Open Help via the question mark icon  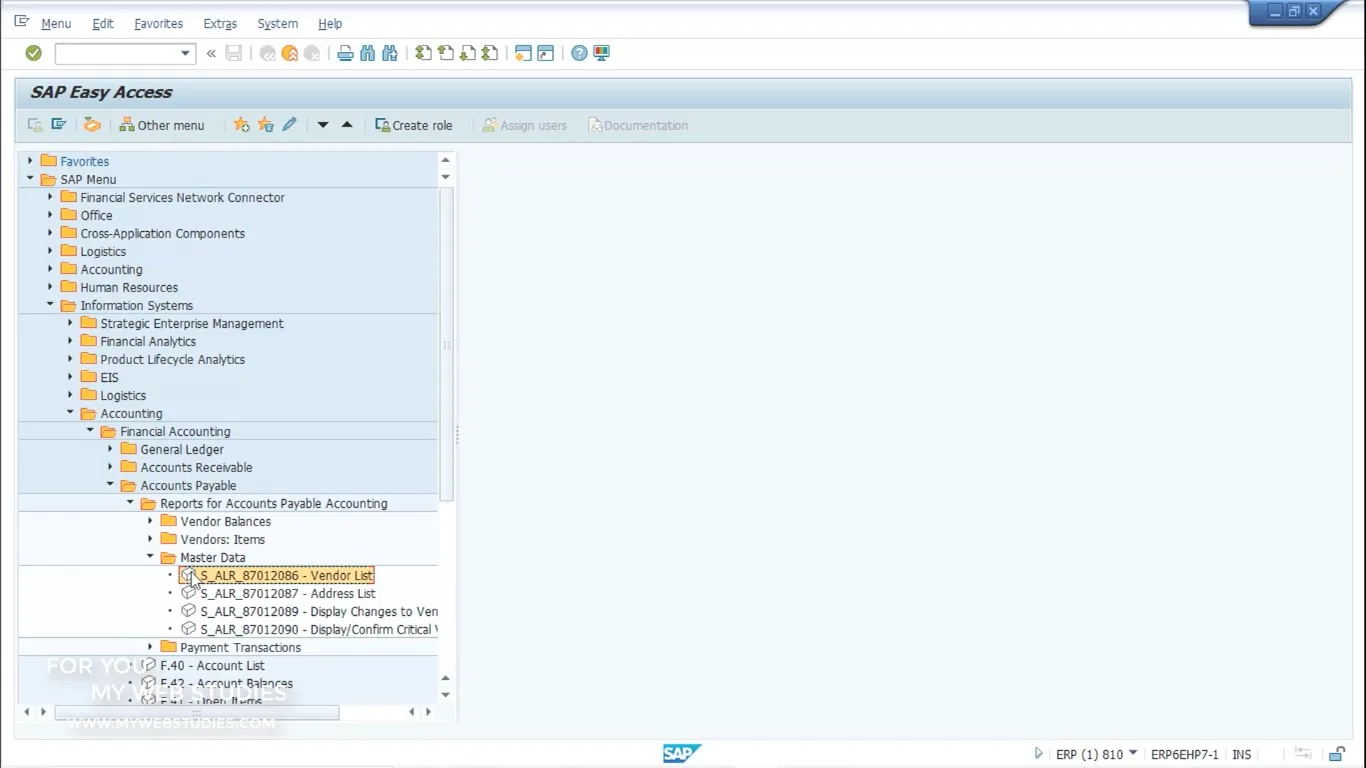click(580, 53)
